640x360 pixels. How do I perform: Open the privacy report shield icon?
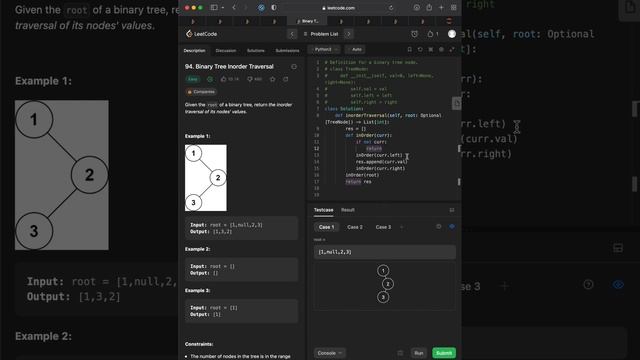click(273, 7)
